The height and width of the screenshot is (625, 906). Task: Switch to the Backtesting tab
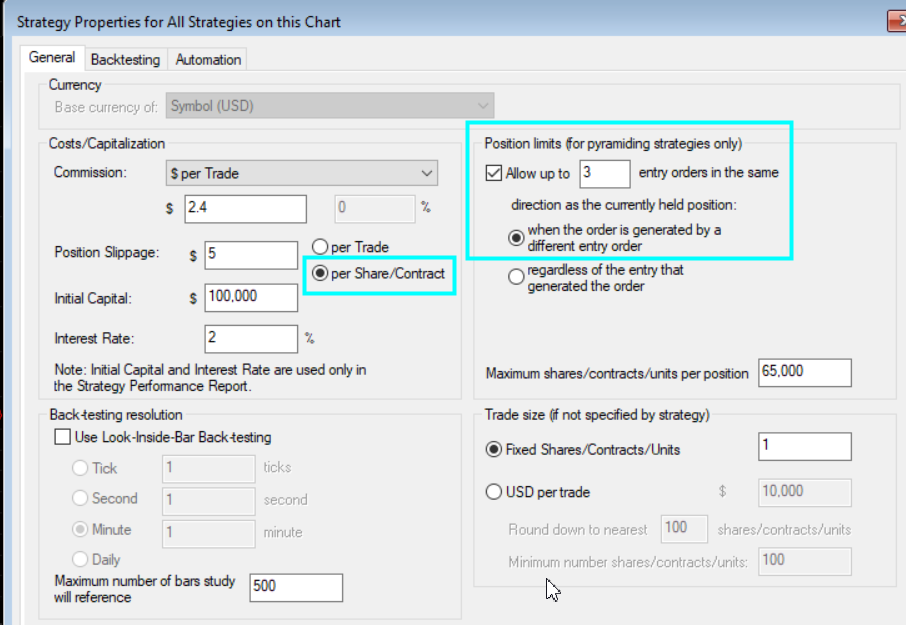click(125, 60)
